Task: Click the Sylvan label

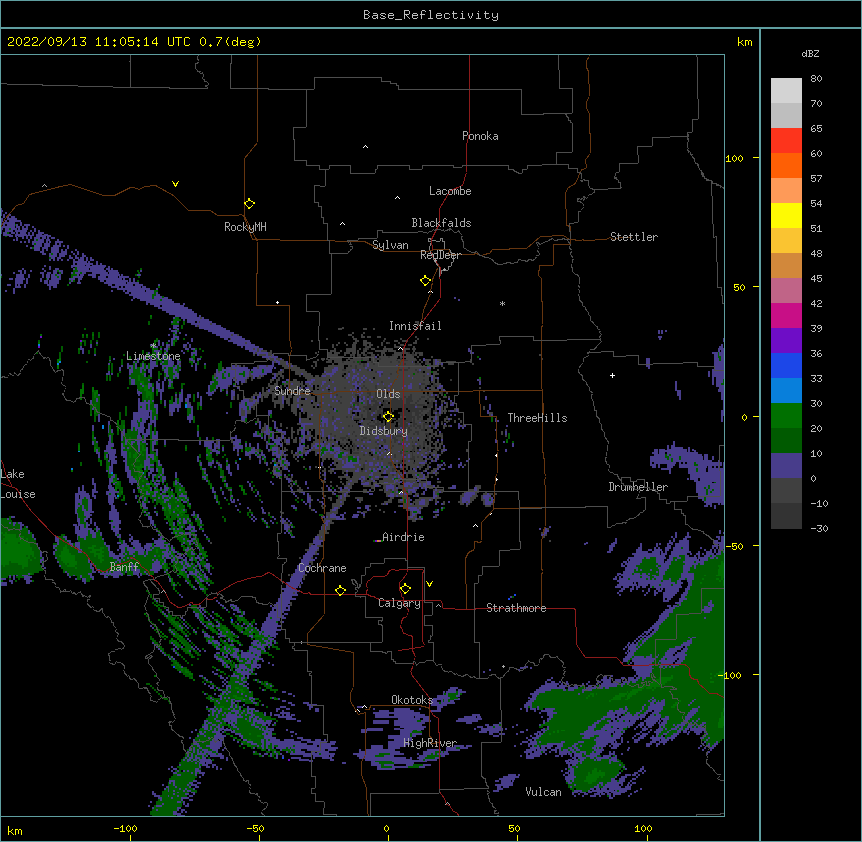Action: (x=390, y=245)
